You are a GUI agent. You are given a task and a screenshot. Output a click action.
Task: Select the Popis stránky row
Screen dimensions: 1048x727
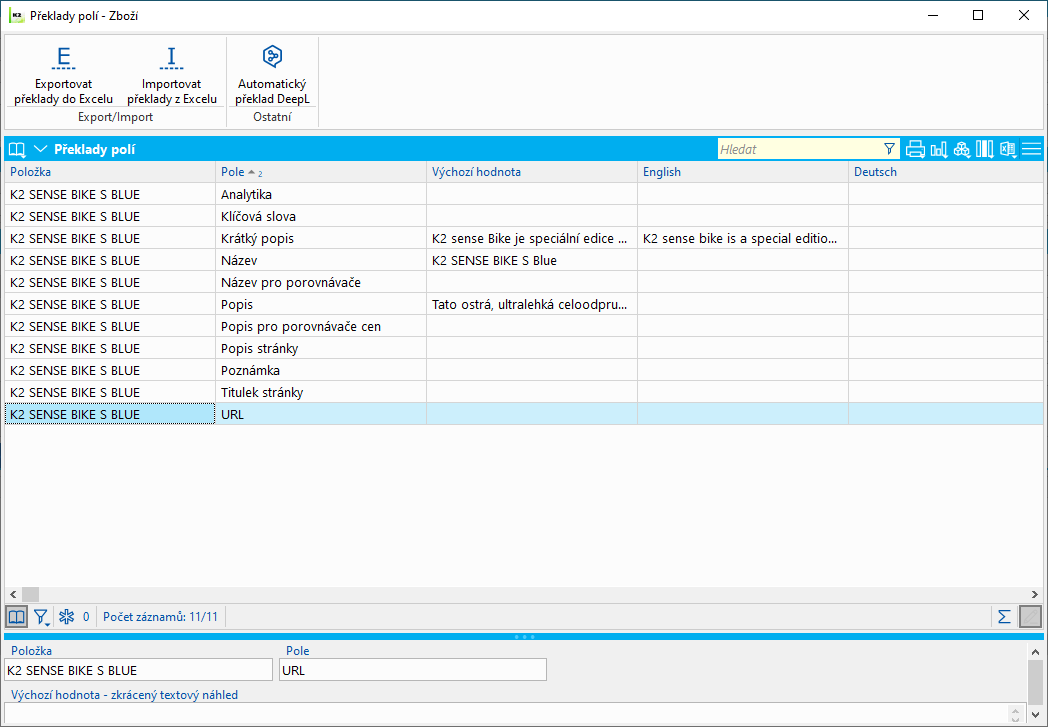pos(524,349)
